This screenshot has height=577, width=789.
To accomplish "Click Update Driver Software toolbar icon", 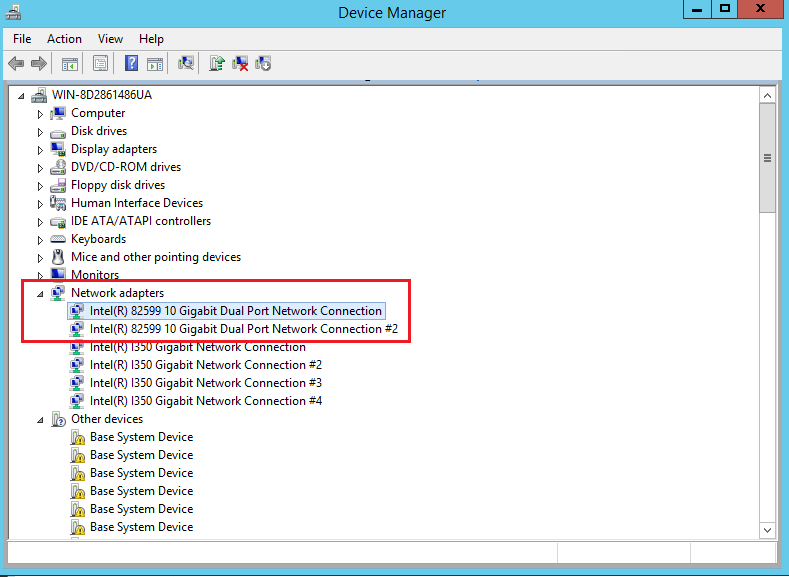I will click(x=217, y=63).
